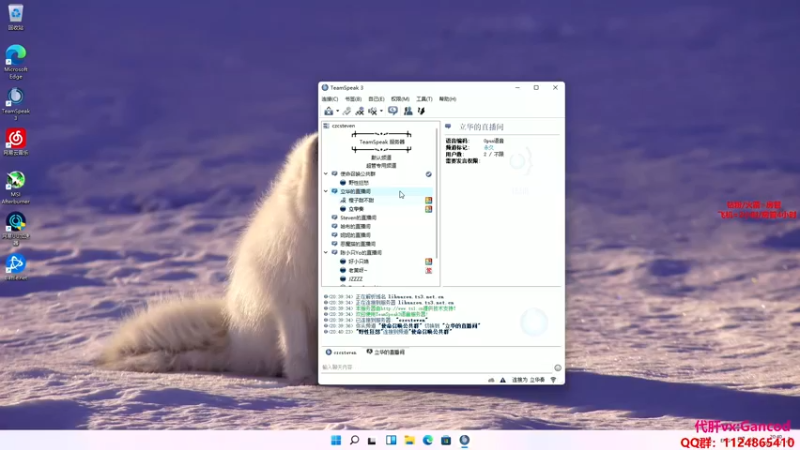Select user JZZZZ in the channel tree
This screenshot has width=800, height=450.
[x=356, y=279]
